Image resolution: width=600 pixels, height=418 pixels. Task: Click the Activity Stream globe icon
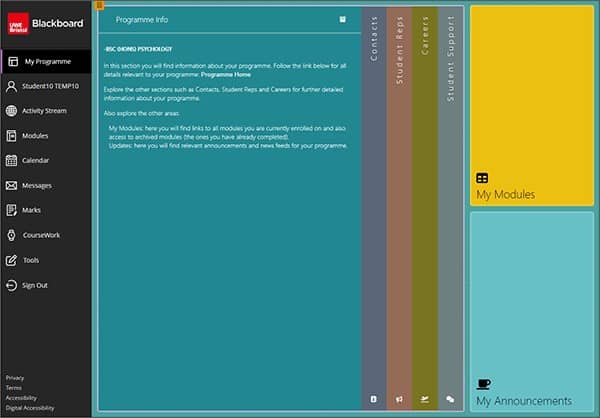pyautogui.click(x=11, y=111)
